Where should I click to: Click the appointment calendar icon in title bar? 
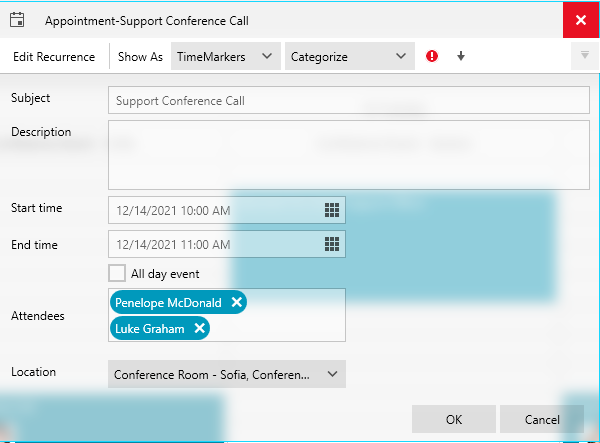click(x=17, y=20)
